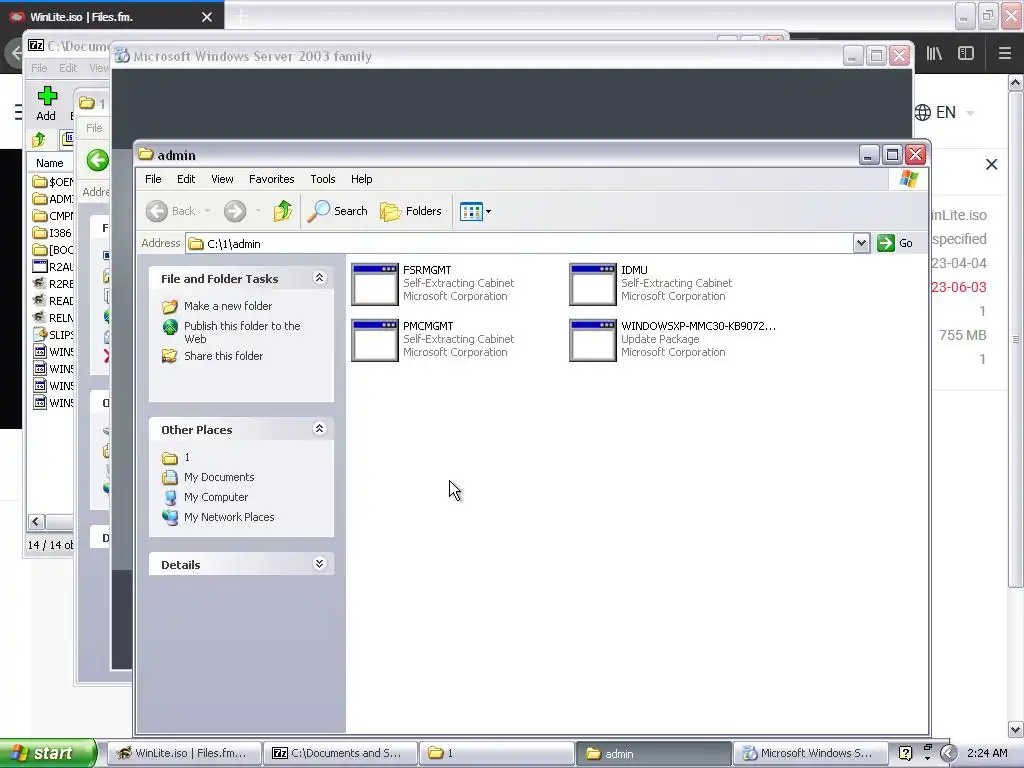Viewport: 1024px width, 768px height.
Task: Open the Tools menu
Action: pos(323,179)
